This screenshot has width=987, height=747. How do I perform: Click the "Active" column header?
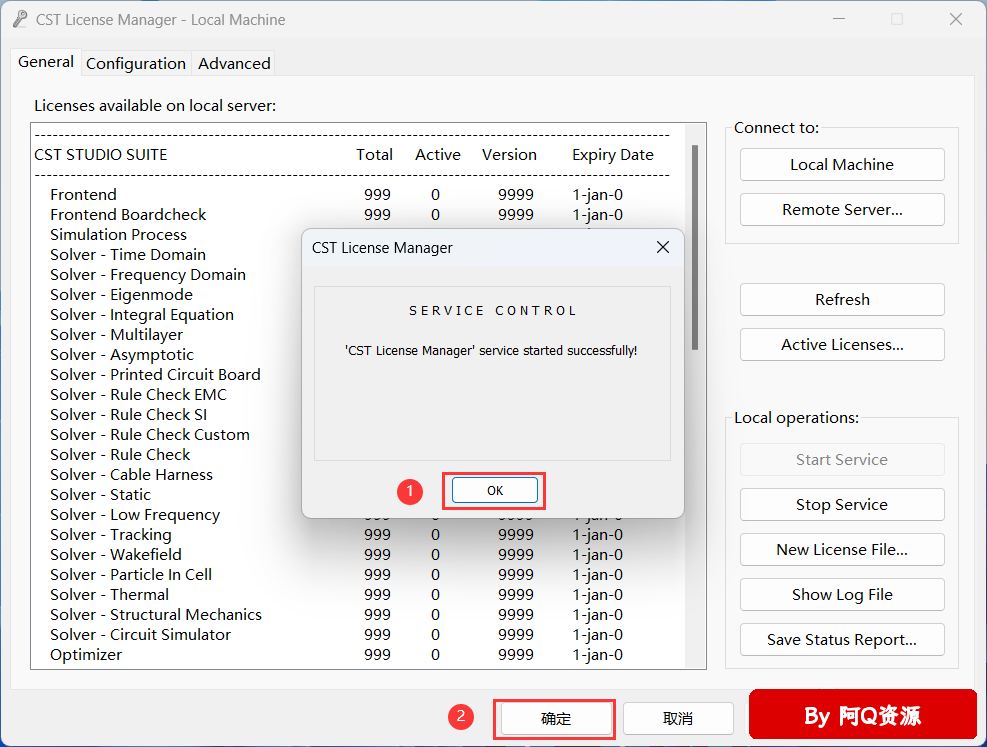pyautogui.click(x=437, y=155)
